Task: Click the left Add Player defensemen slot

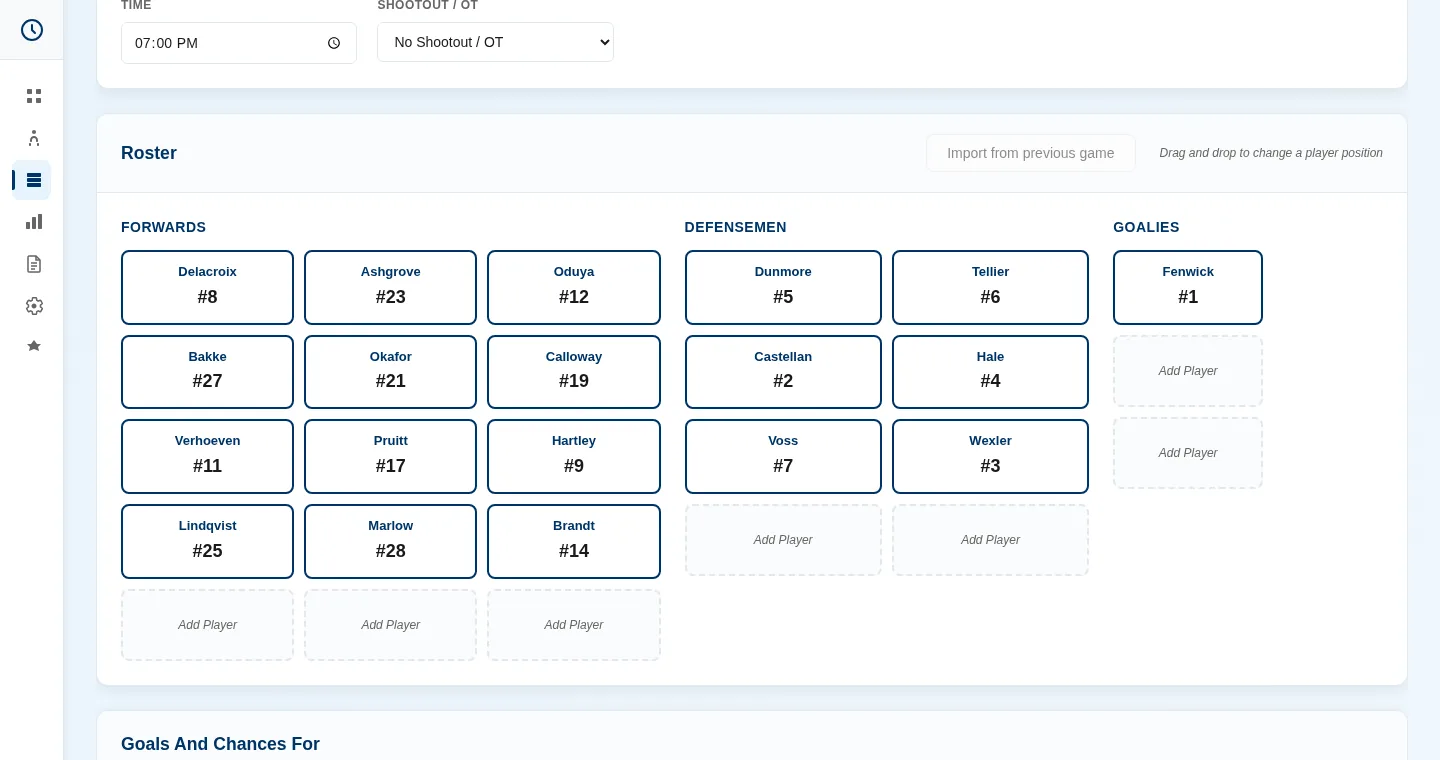Action: click(783, 540)
